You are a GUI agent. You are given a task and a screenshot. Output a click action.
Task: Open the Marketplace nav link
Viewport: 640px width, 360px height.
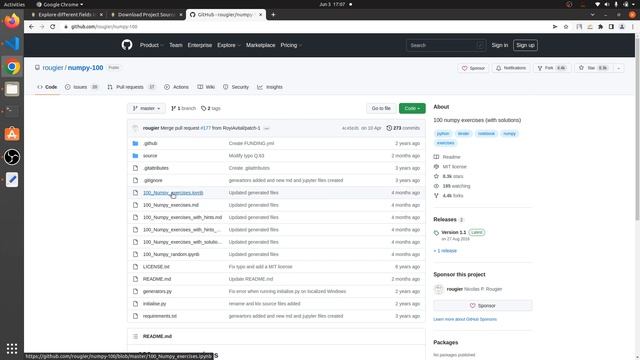coord(260,45)
